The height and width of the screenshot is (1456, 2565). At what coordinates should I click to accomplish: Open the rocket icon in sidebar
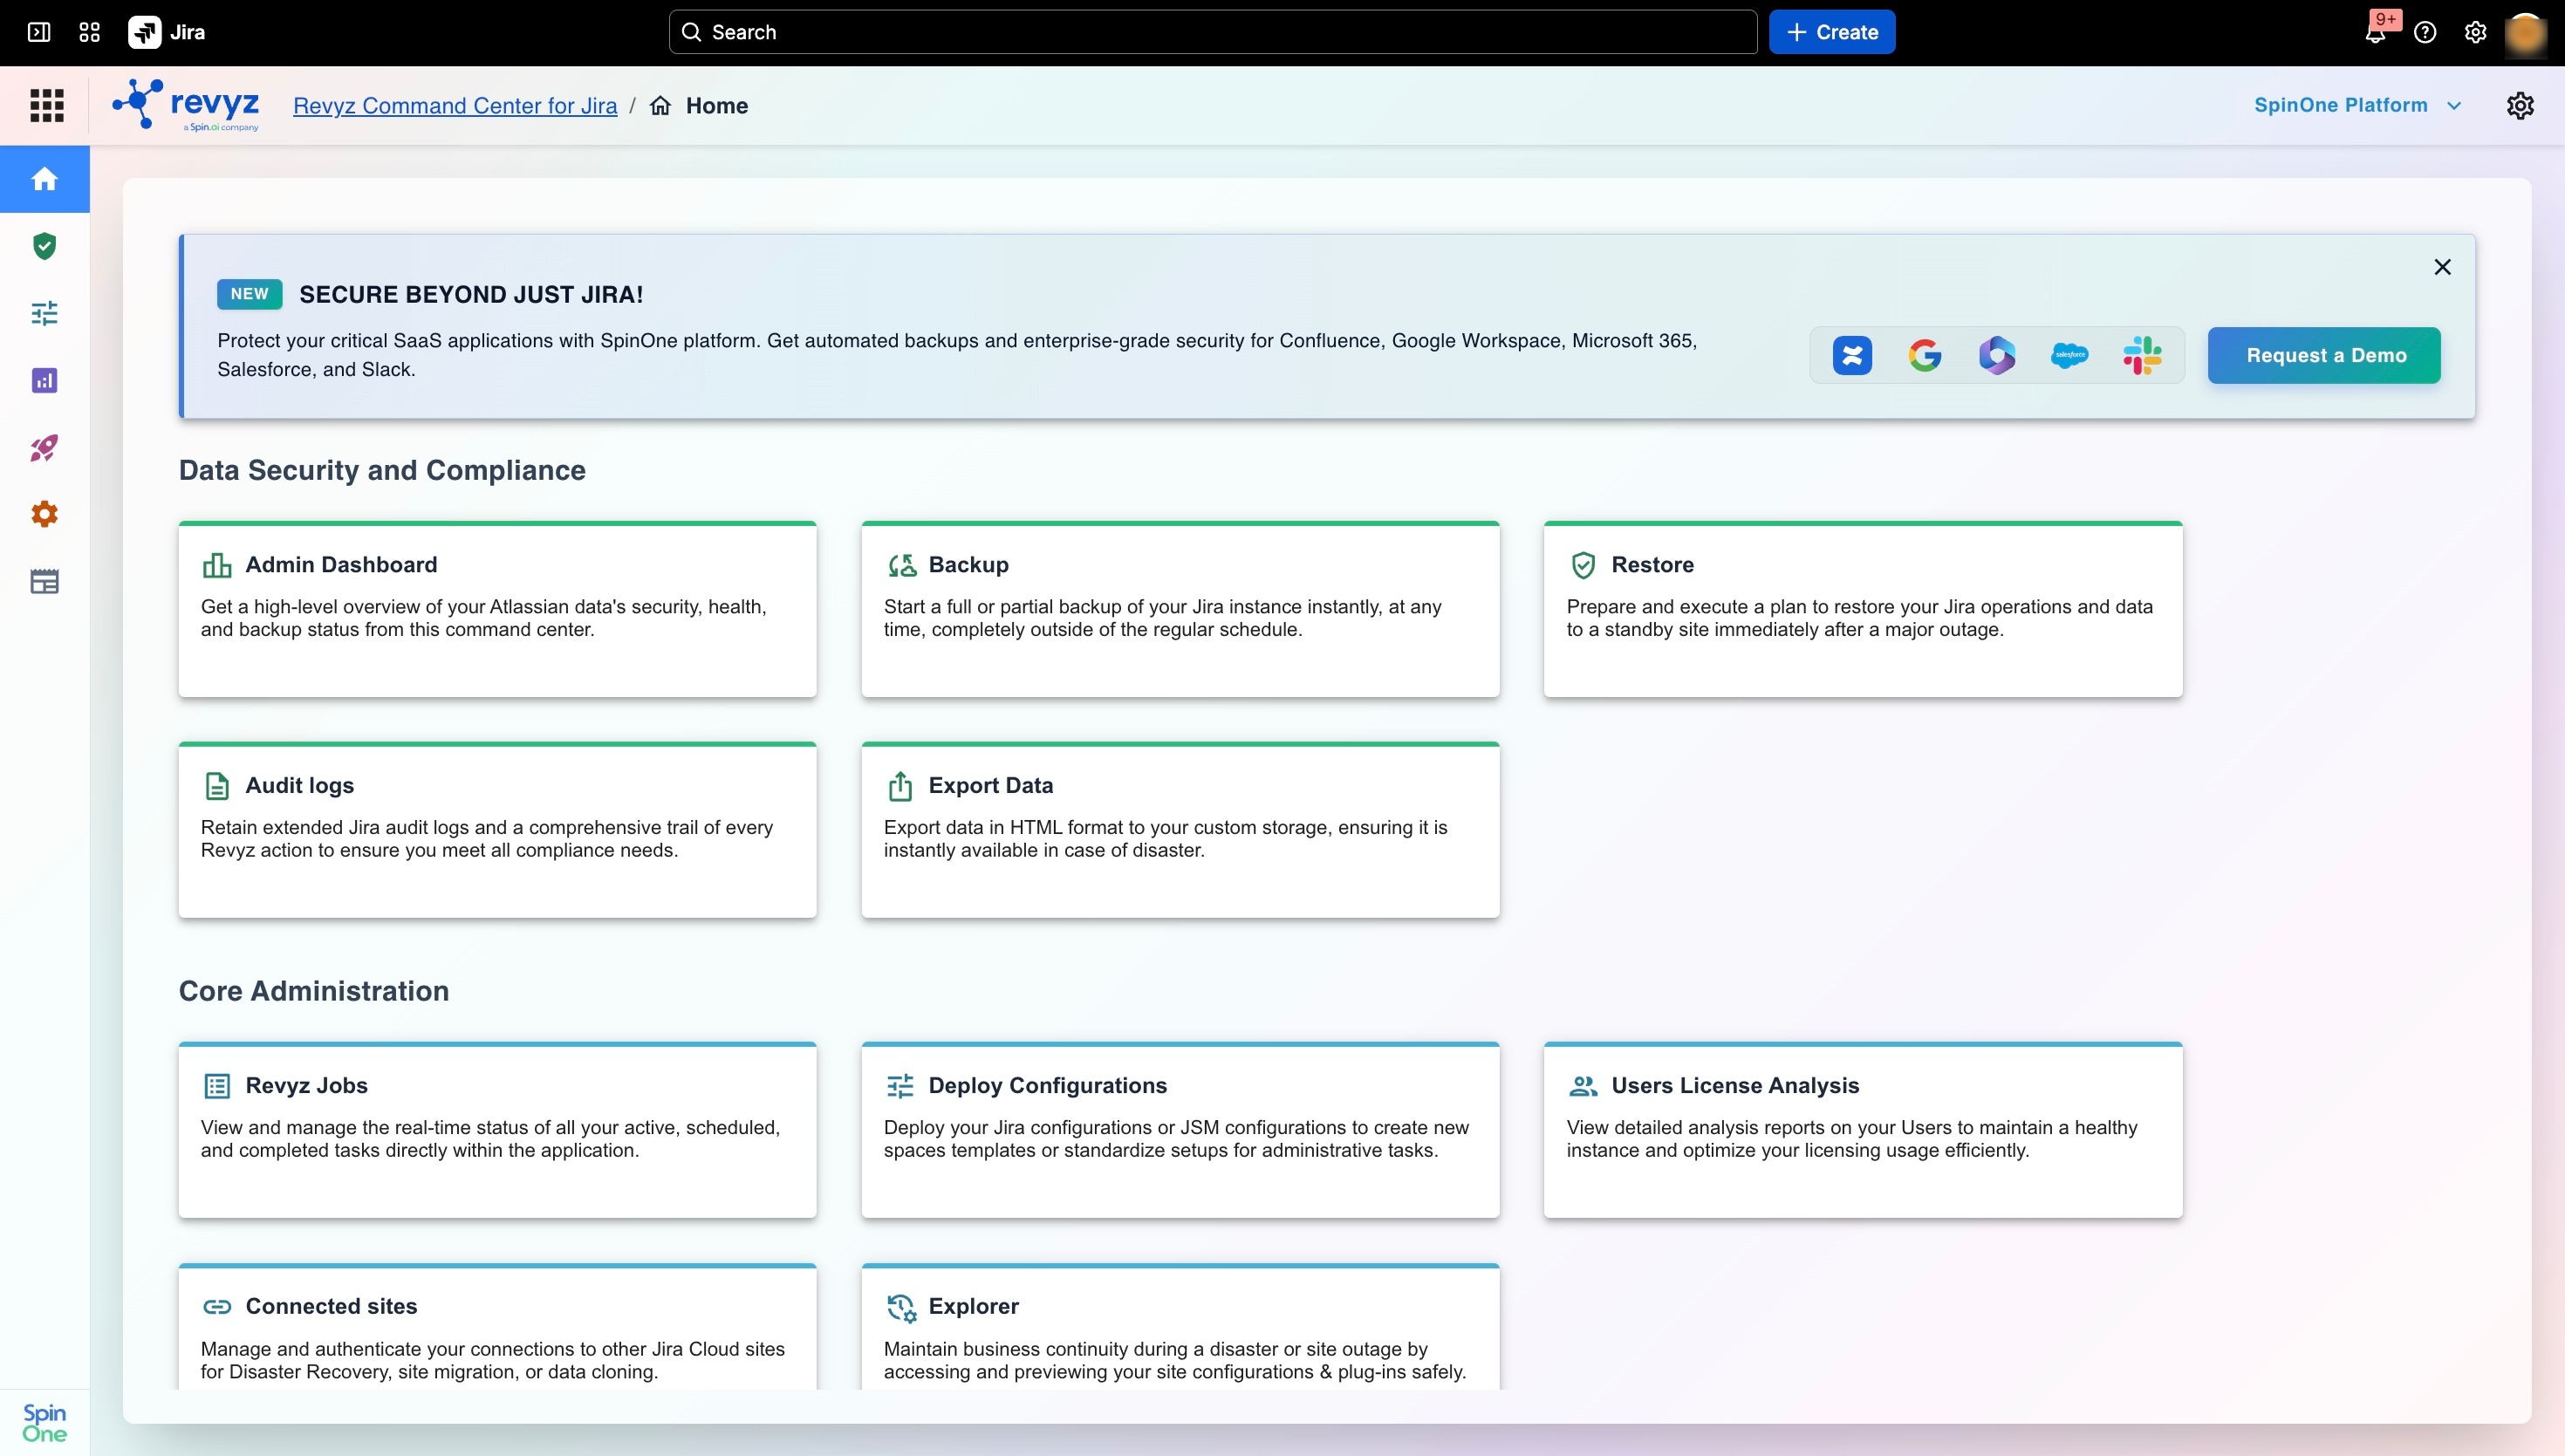click(45, 447)
